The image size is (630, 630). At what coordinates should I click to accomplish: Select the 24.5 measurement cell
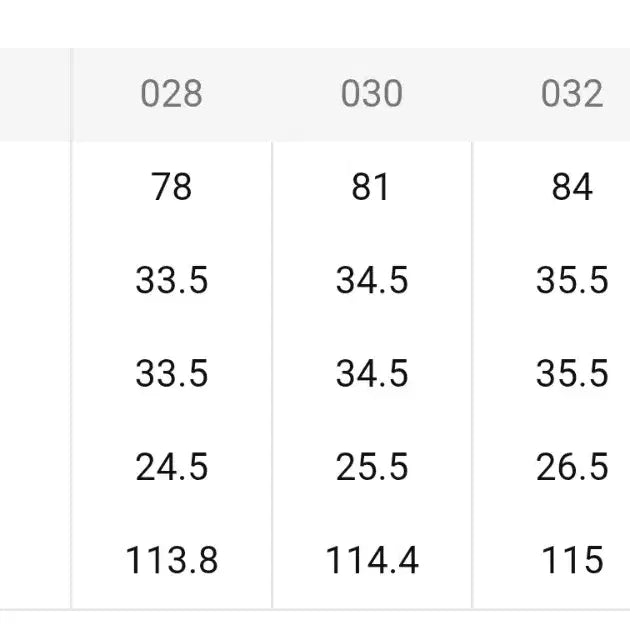[171, 467]
